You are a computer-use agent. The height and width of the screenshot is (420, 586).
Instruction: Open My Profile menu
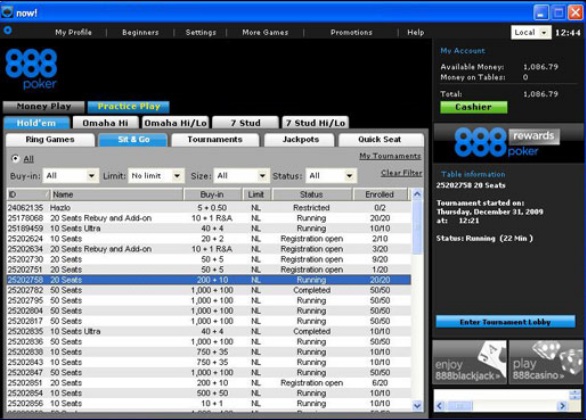[x=73, y=33]
